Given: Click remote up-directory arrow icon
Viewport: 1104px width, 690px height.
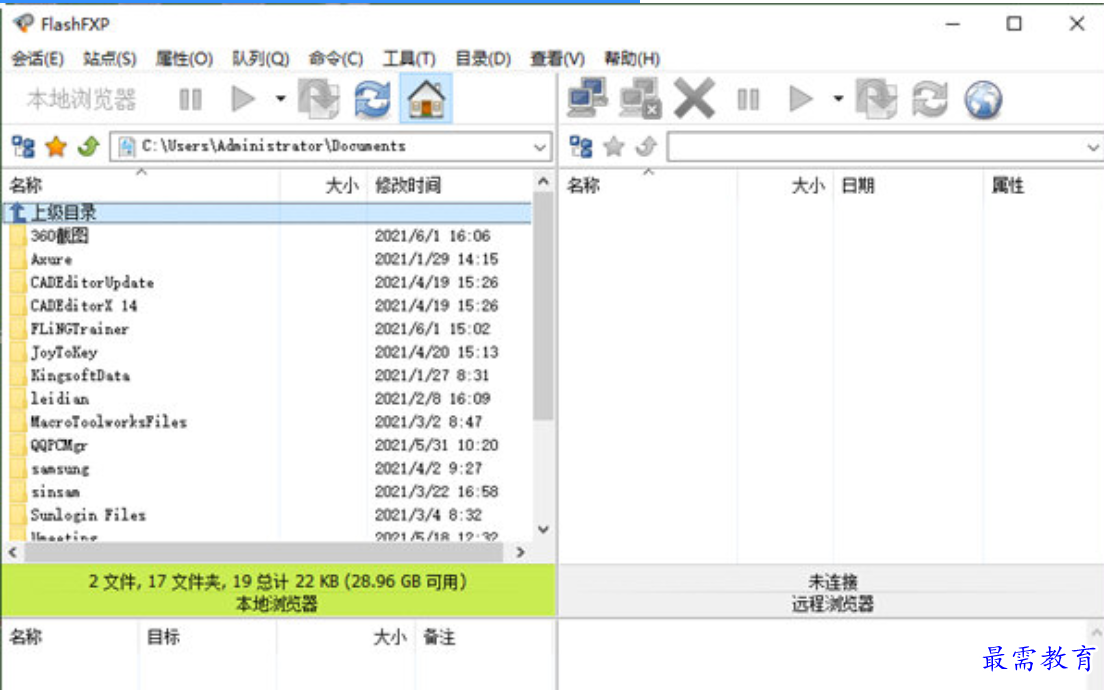Looking at the screenshot, I should pos(646,146).
